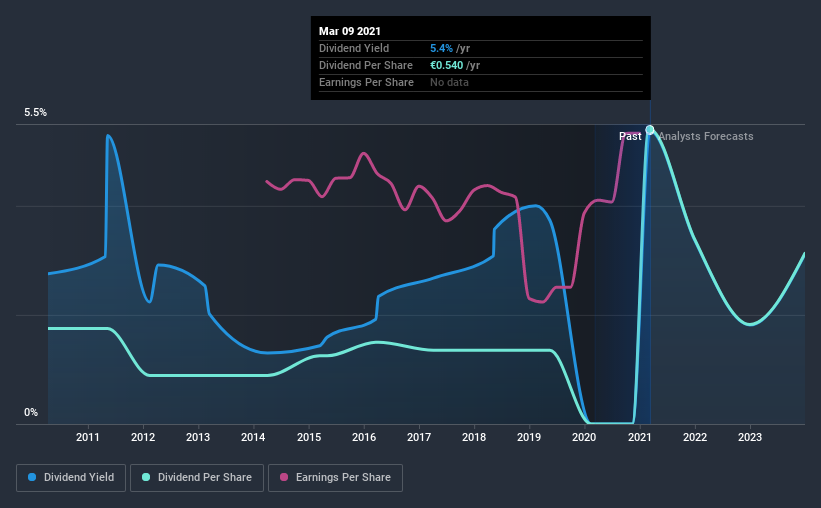Click the 0% y-axis label
Image resolution: width=821 pixels, height=508 pixels.
(x=31, y=413)
